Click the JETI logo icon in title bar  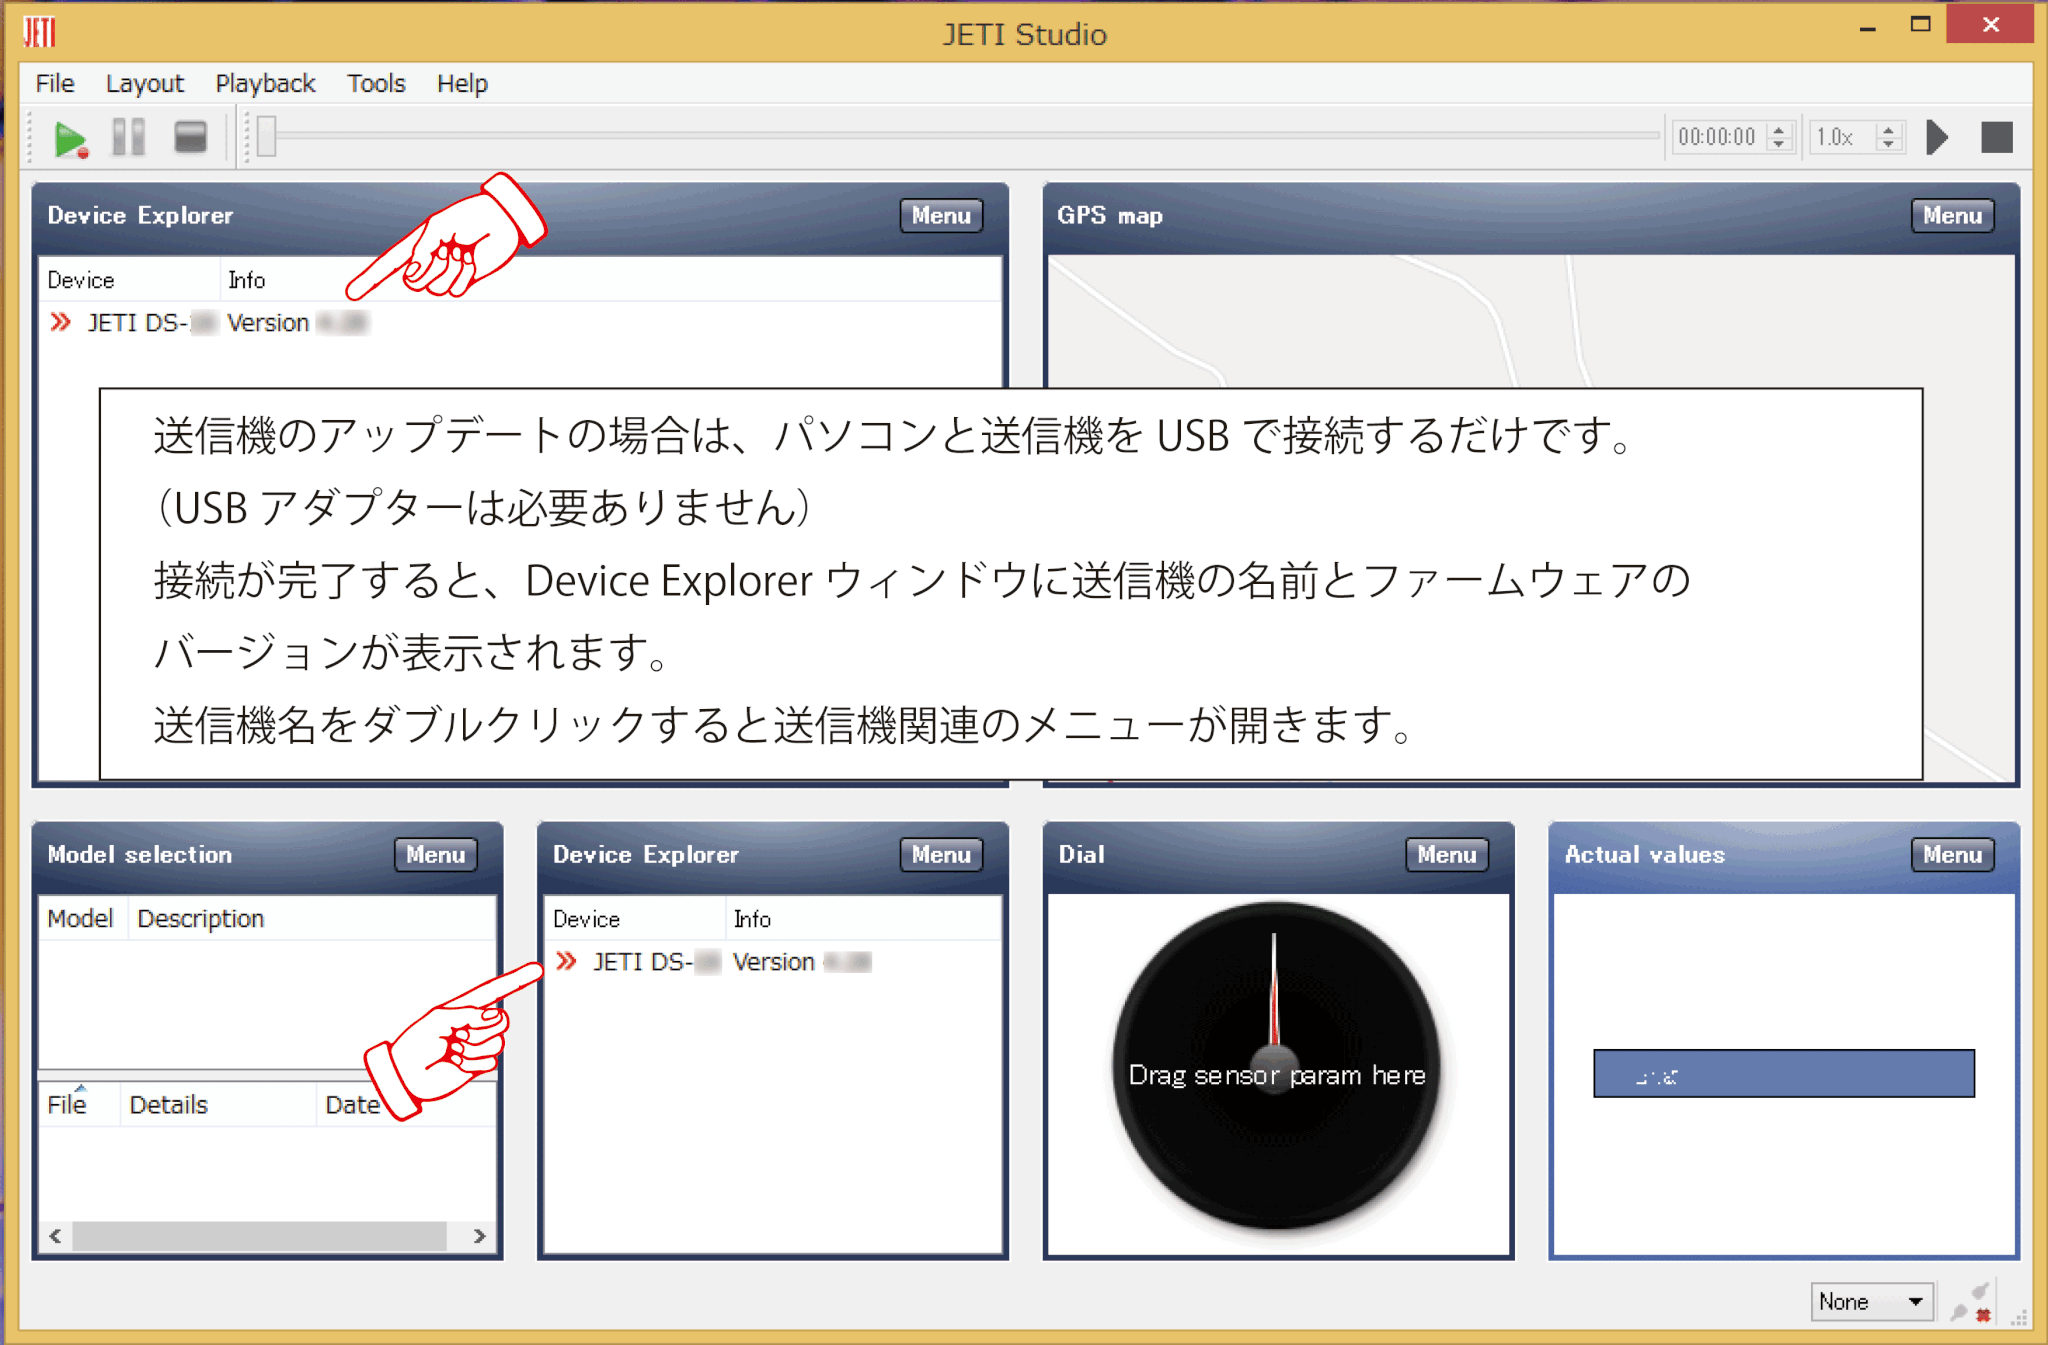coord(40,32)
